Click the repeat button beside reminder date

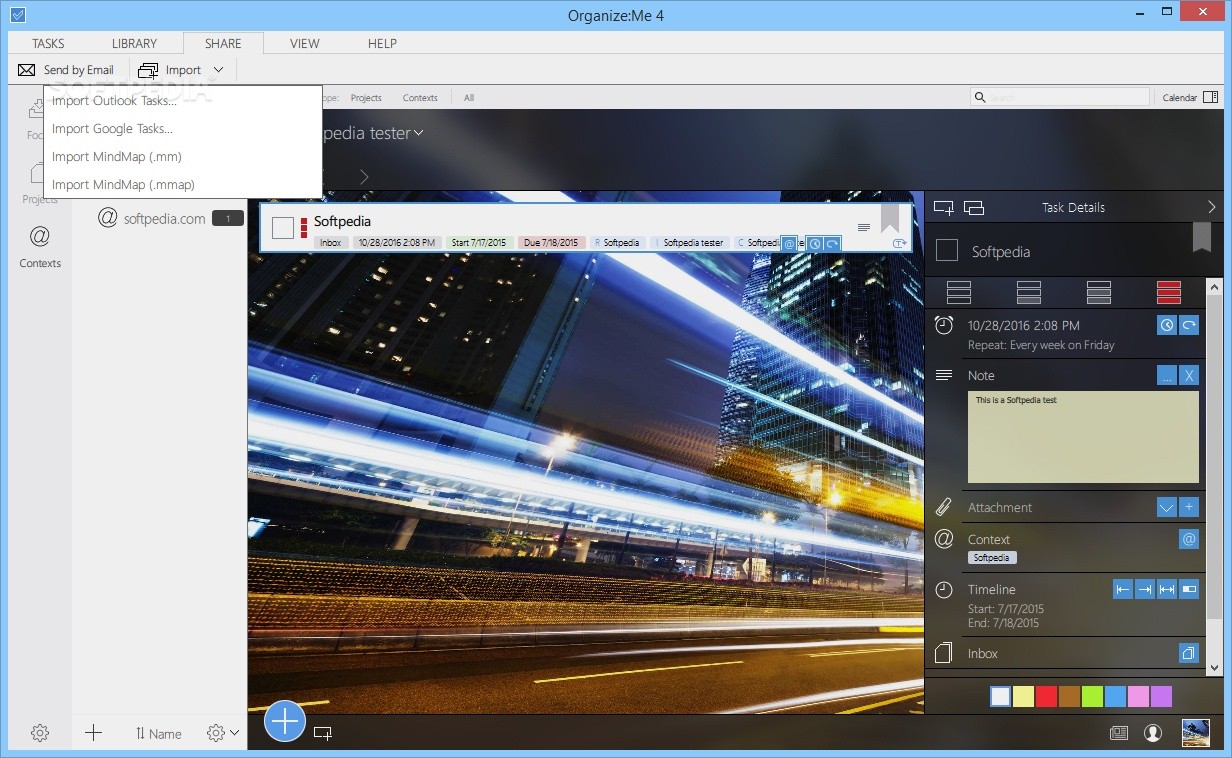pyautogui.click(x=1189, y=325)
